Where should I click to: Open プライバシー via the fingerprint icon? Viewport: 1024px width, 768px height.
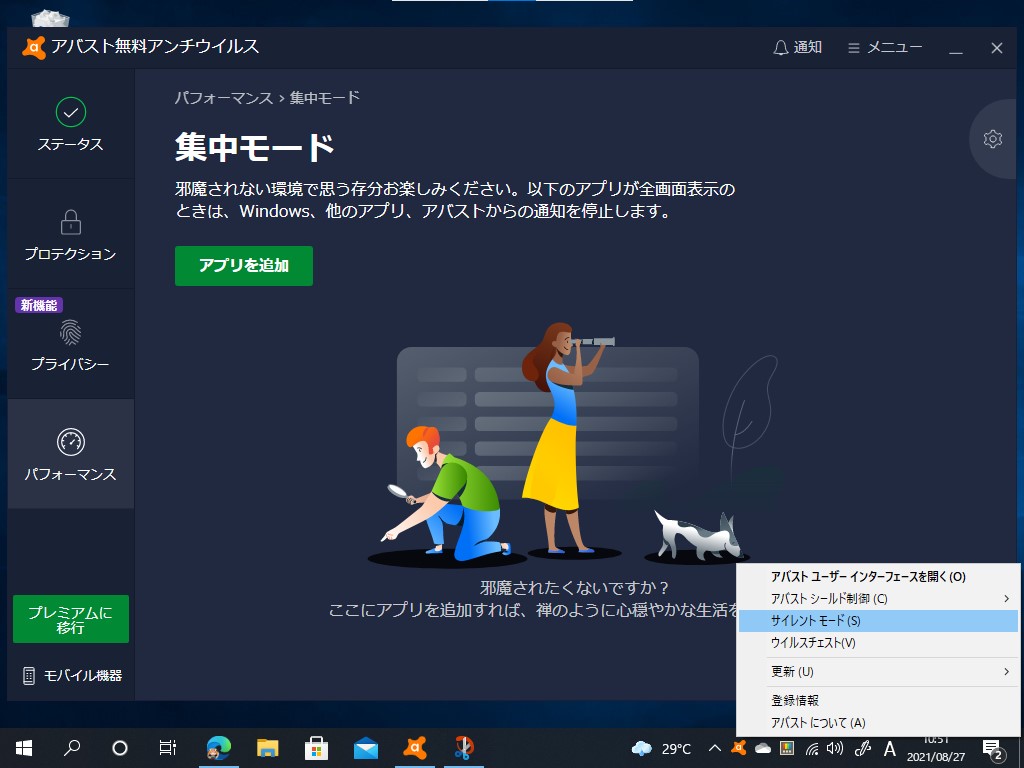coord(70,333)
